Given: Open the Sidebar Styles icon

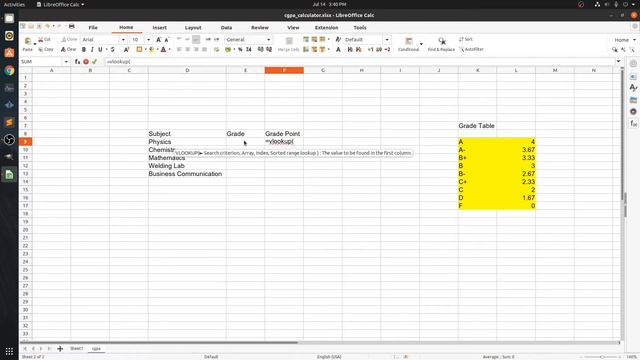Looking at the screenshot, I should click(x=633, y=88).
